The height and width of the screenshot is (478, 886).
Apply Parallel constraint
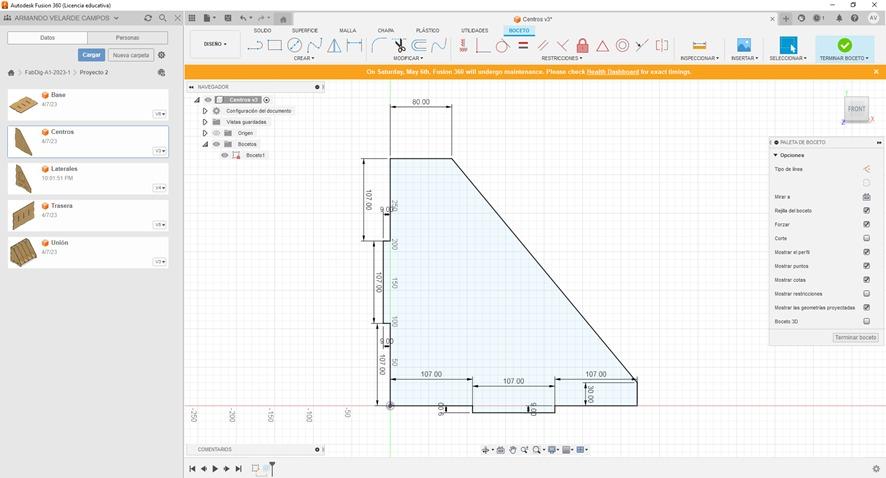click(x=543, y=45)
